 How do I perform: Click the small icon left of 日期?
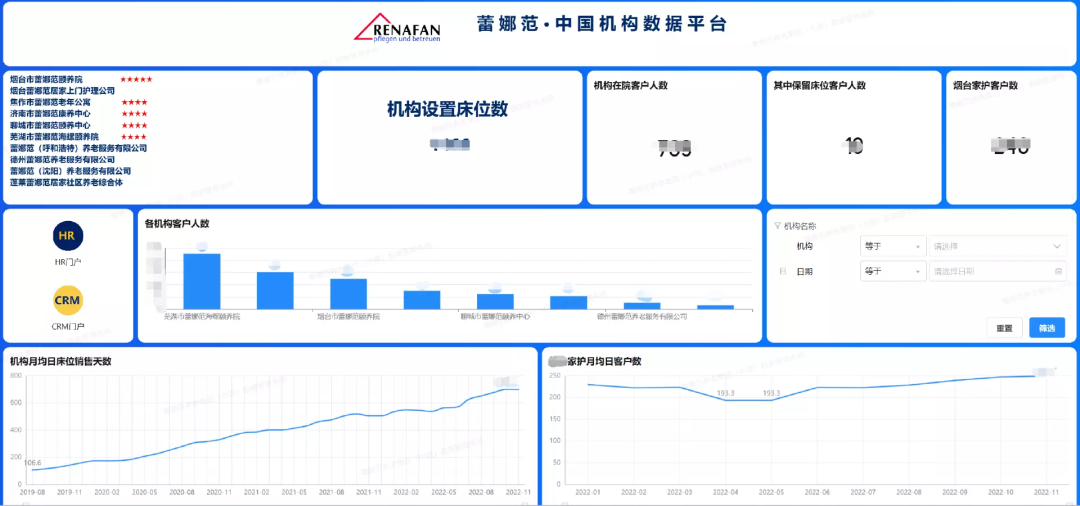coord(782,272)
